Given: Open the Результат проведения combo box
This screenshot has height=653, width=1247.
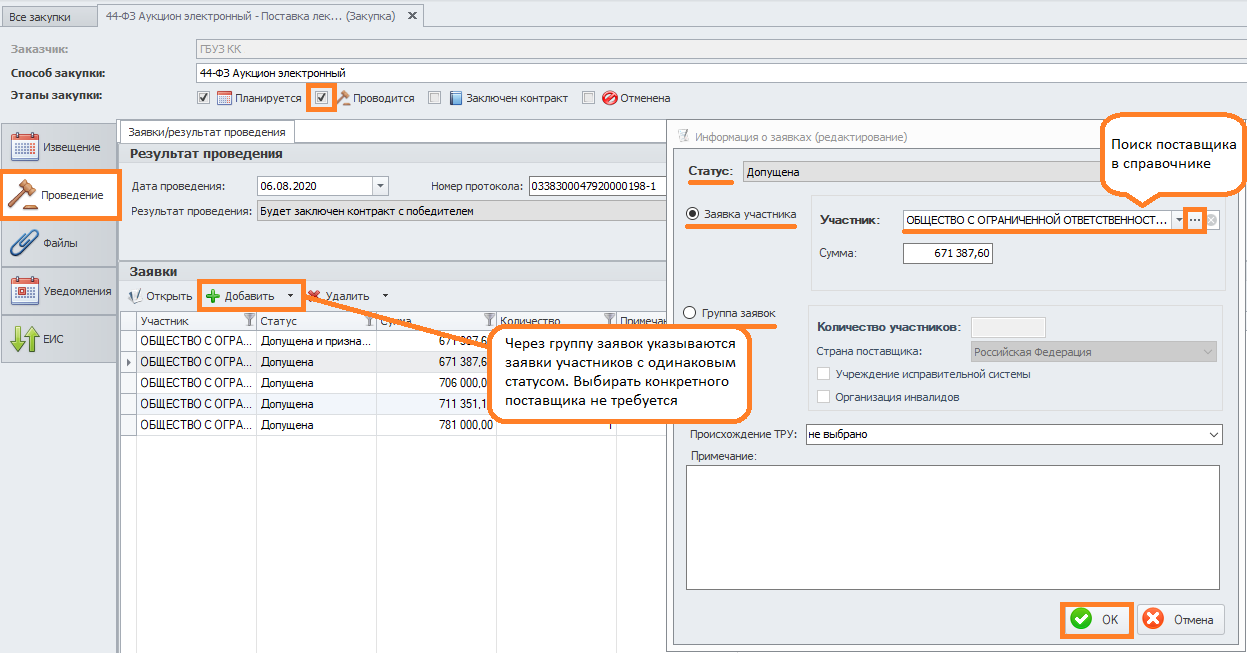Looking at the screenshot, I should (460, 211).
